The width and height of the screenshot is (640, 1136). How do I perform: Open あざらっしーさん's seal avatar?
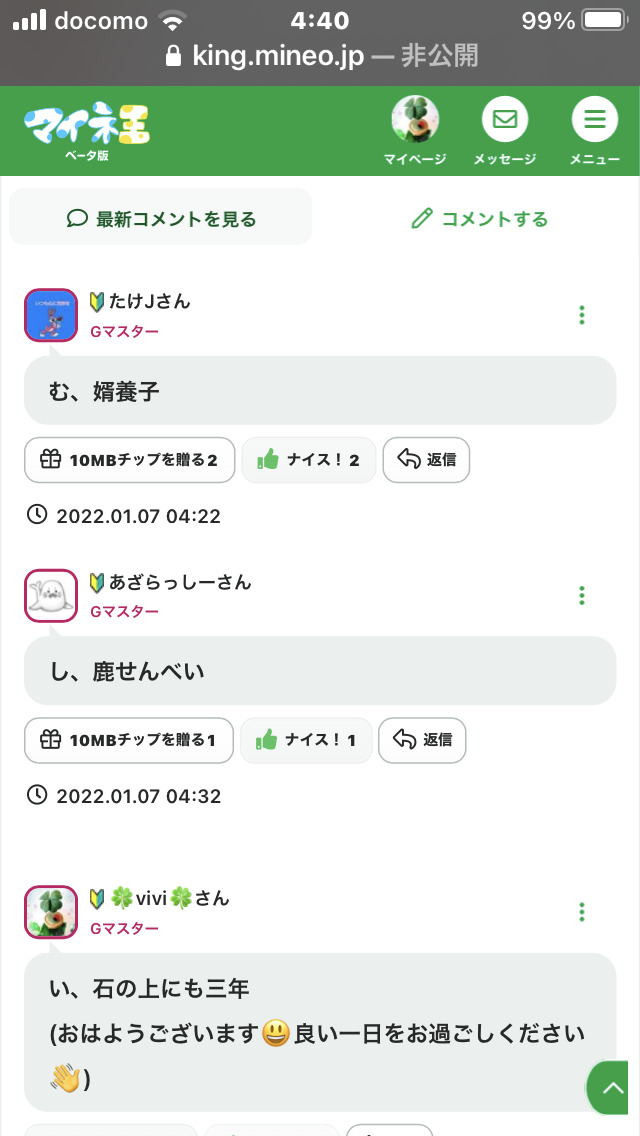coord(50,596)
